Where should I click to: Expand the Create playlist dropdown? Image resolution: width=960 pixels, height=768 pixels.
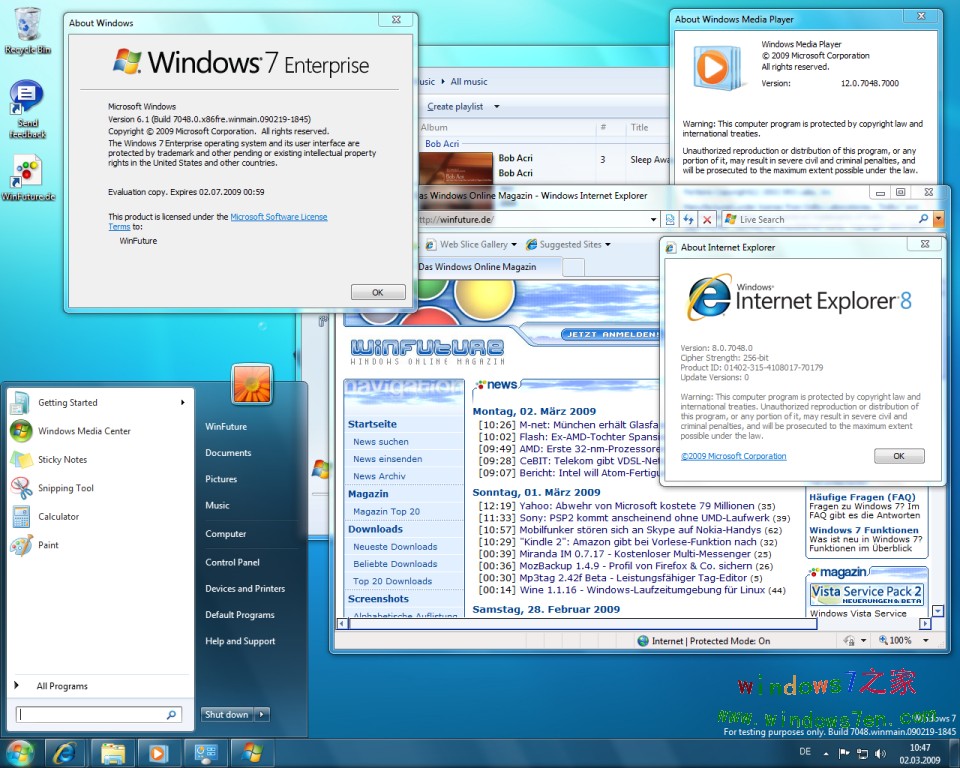point(497,107)
